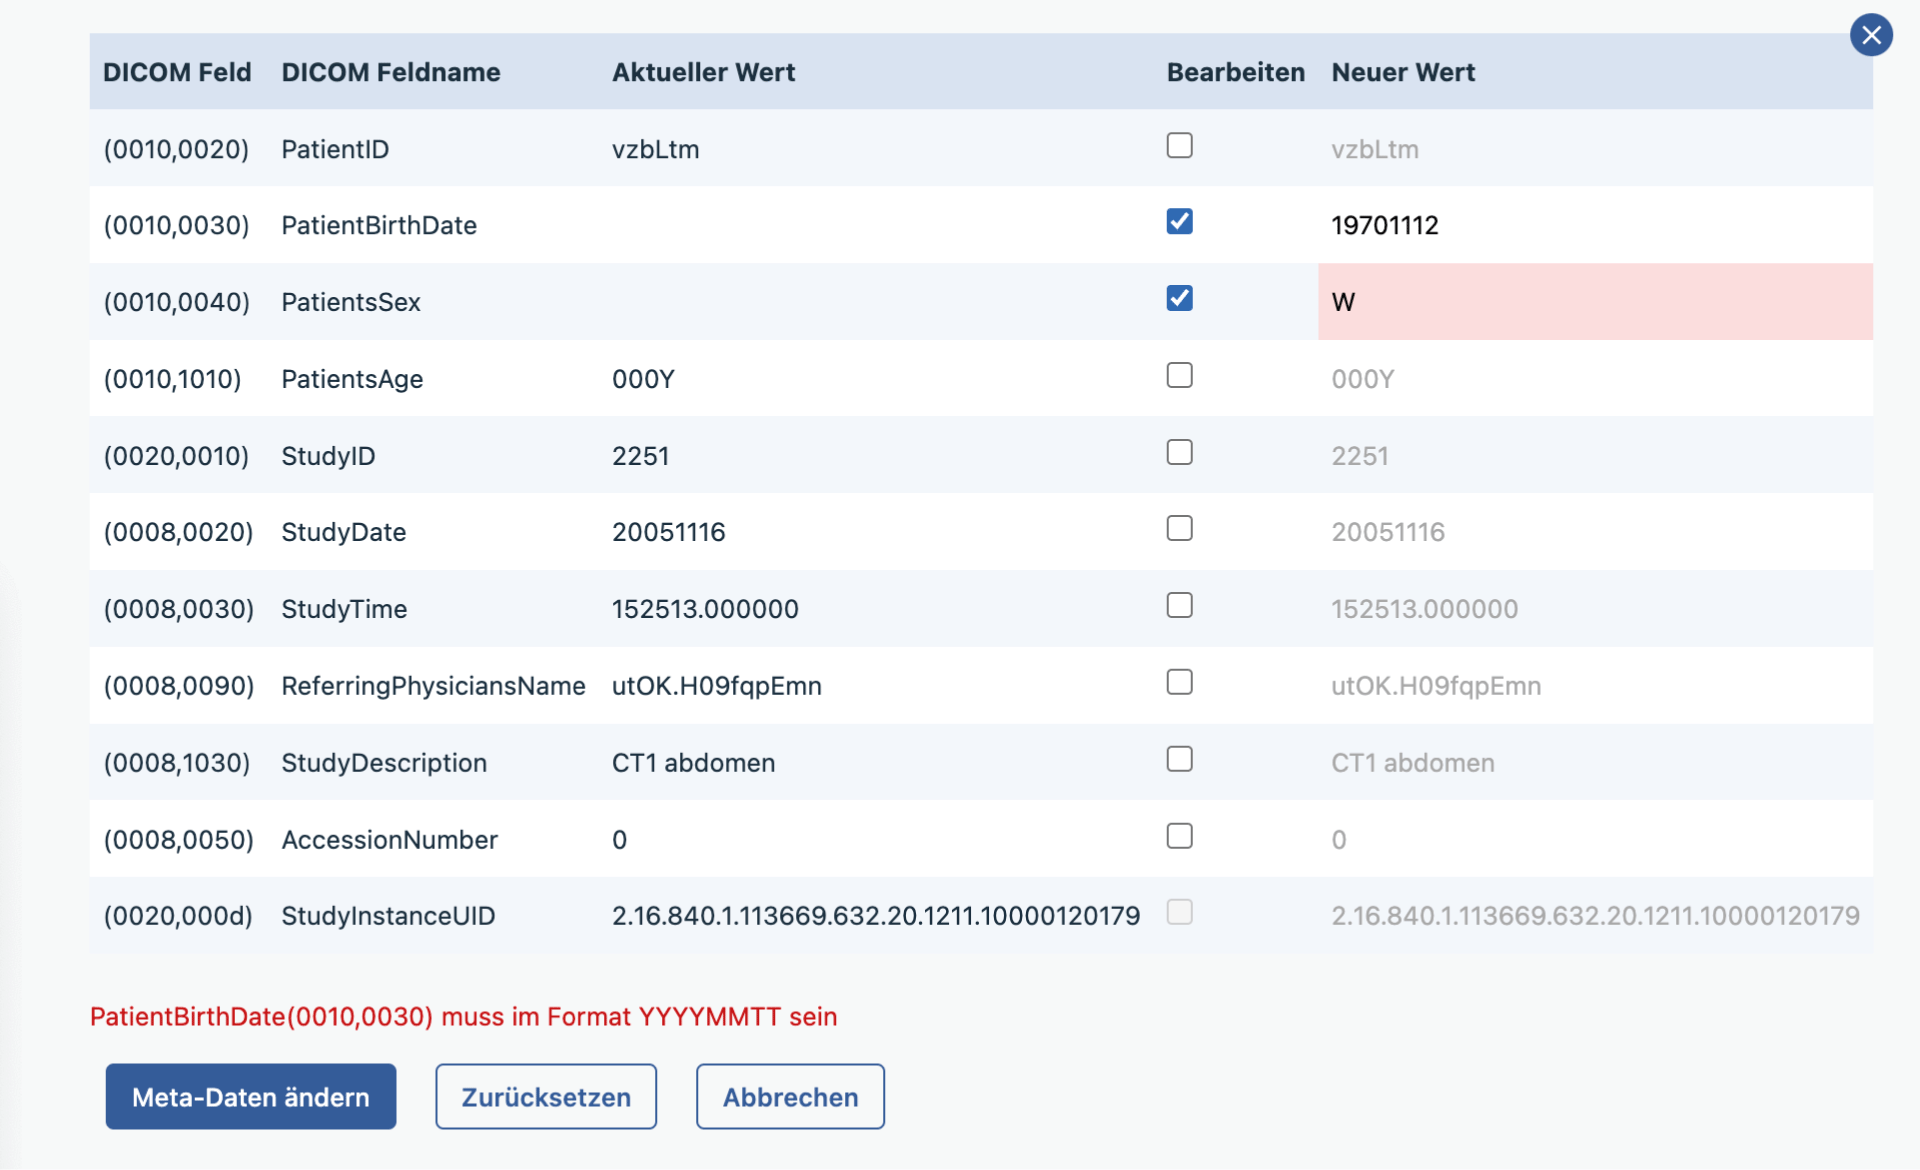Close the dialog with the X icon
This screenshot has height=1170, width=1920.
click(x=1871, y=35)
